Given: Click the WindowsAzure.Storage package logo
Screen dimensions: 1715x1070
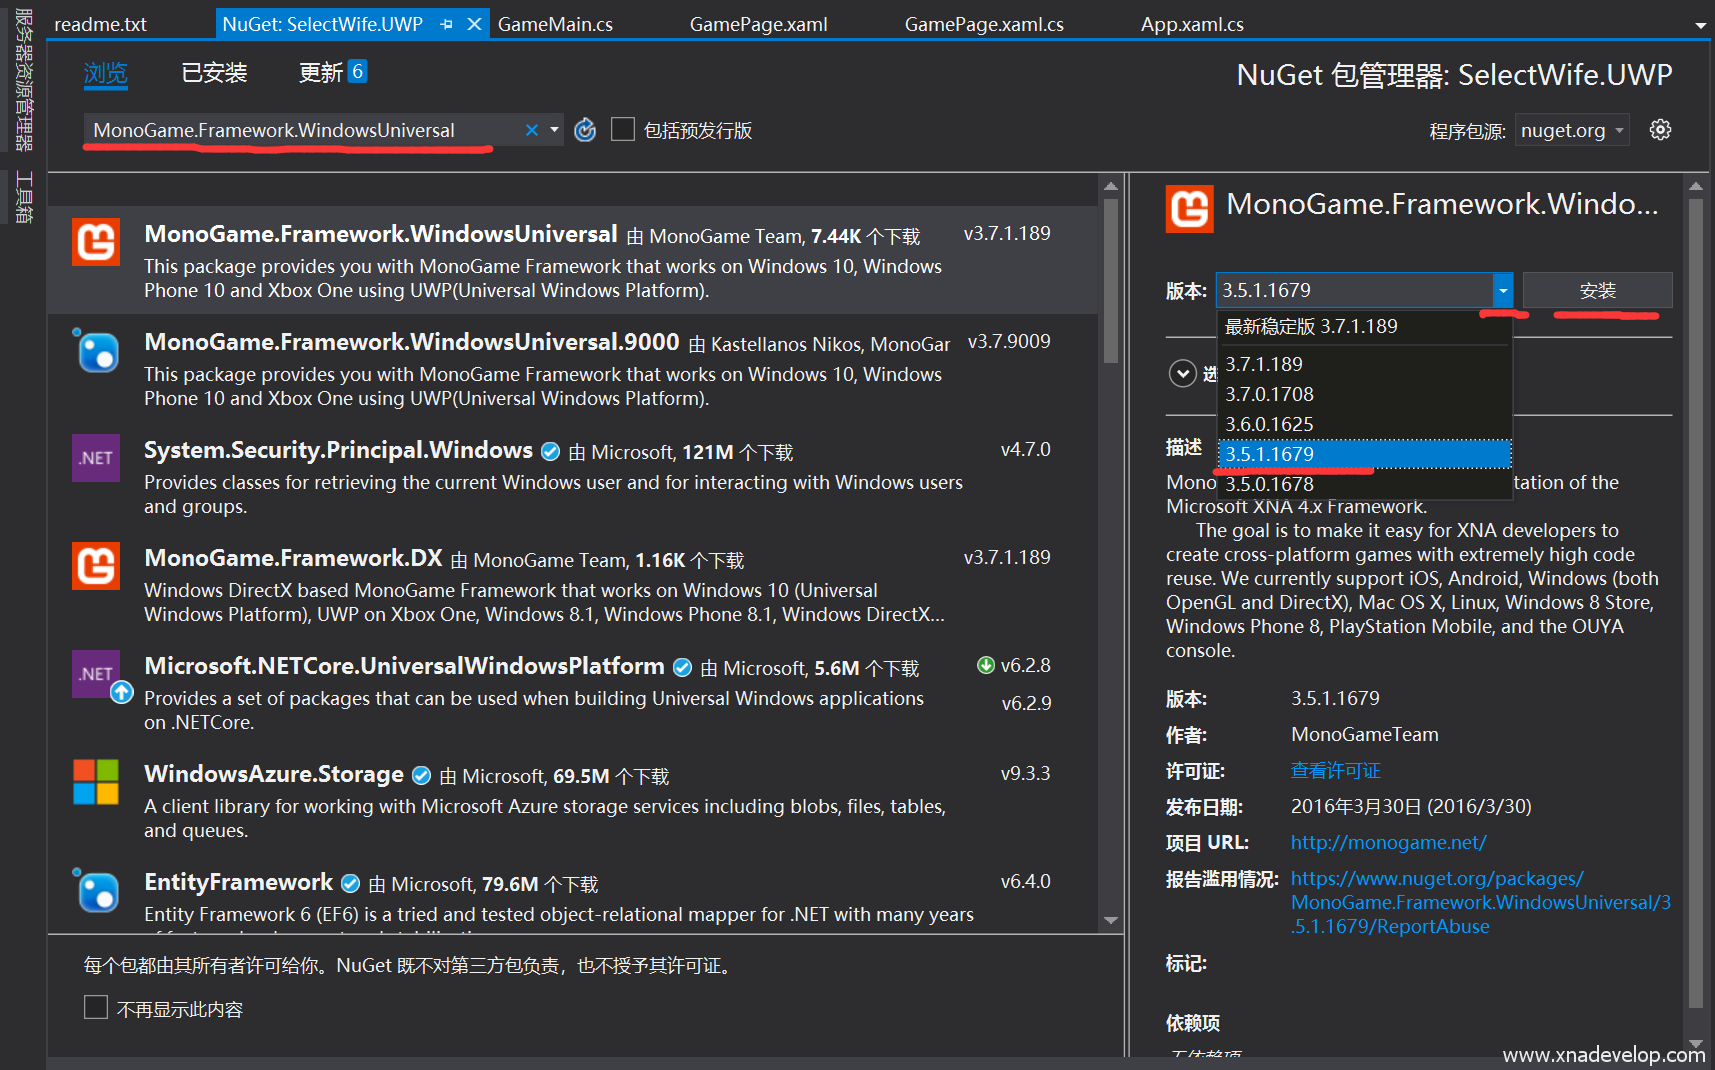Looking at the screenshot, I should [96, 782].
